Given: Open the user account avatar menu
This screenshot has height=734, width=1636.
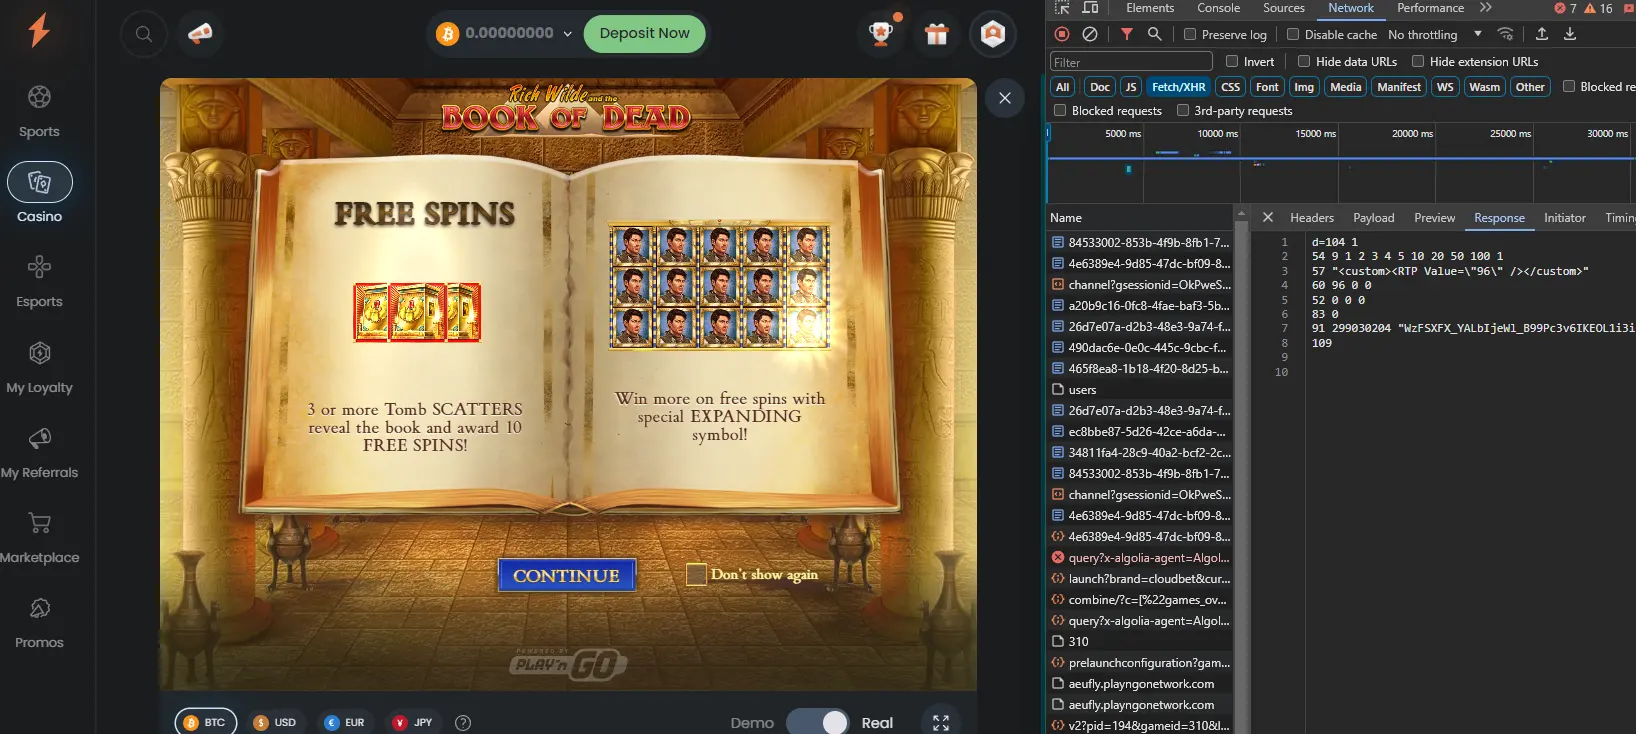Looking at the screenshot, I should [993, 34].
